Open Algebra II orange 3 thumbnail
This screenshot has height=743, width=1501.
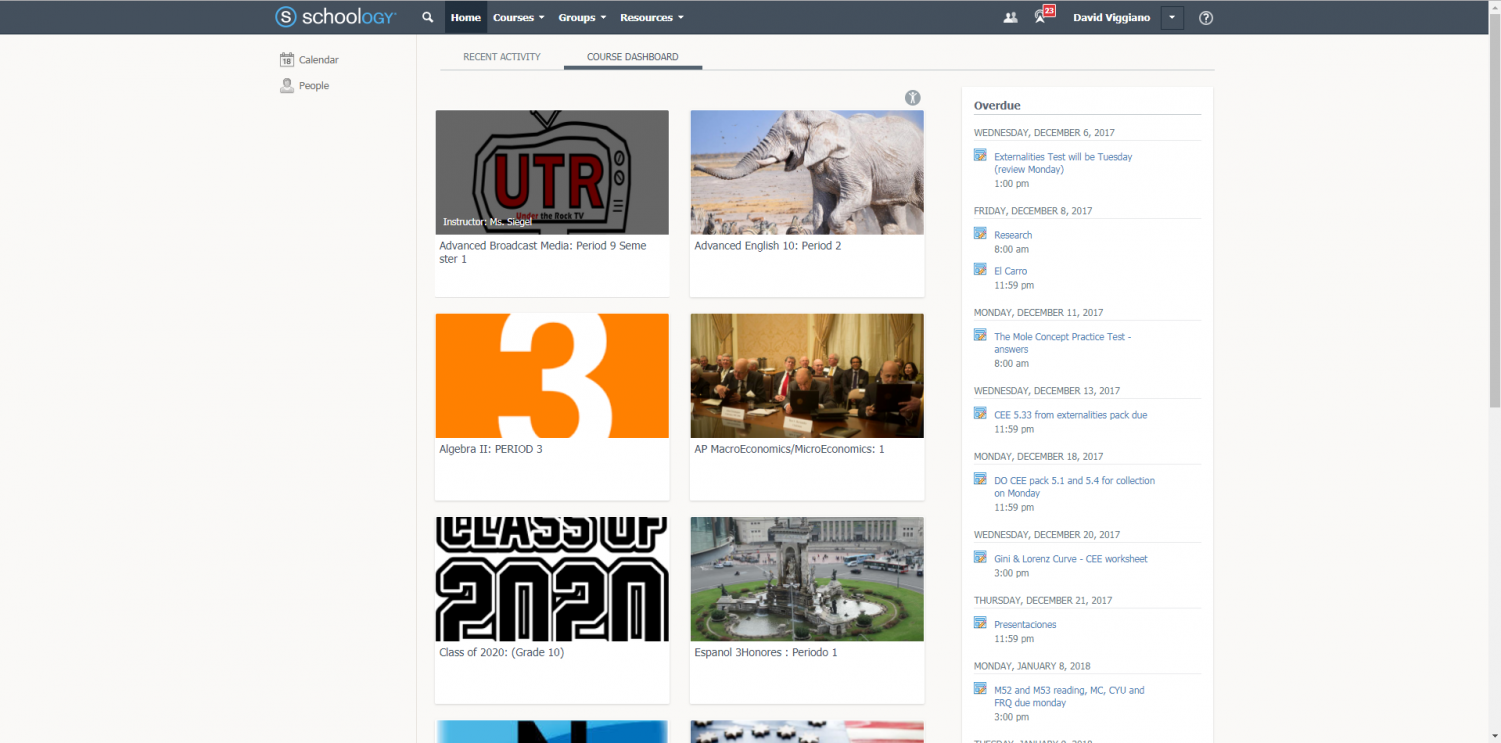pos(552,376)
